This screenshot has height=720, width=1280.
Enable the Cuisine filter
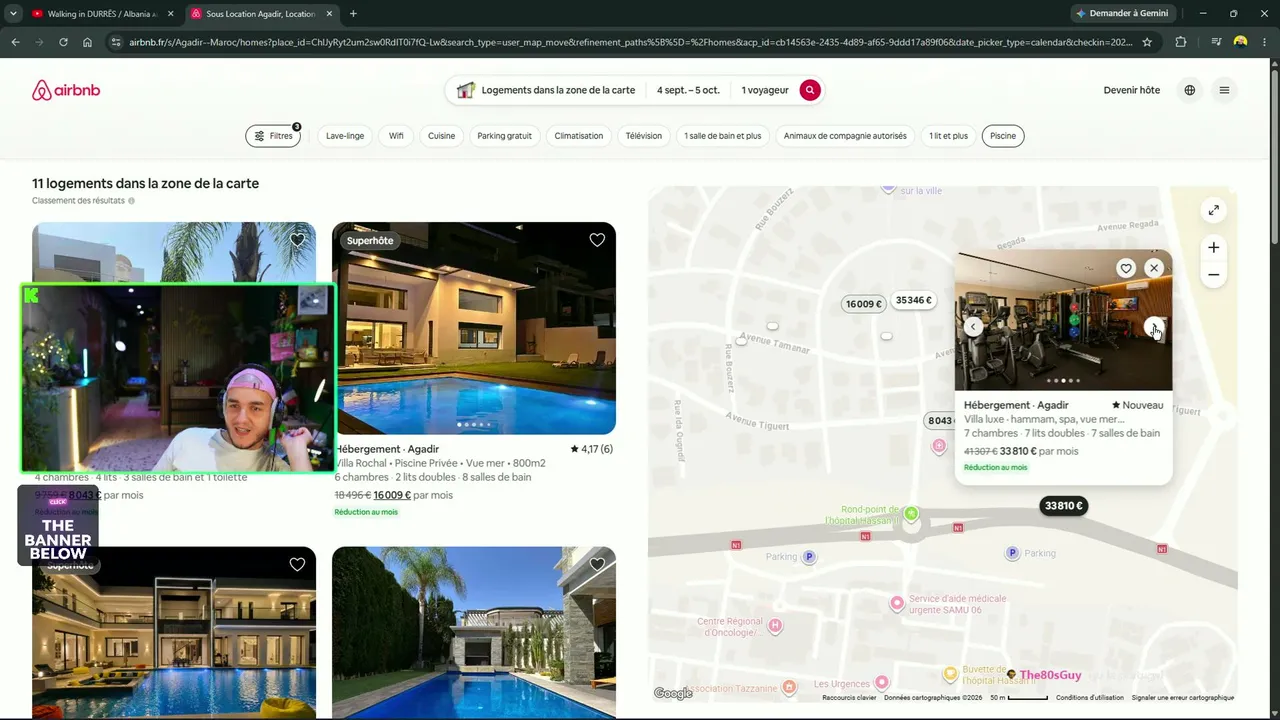[x=441, y=136]
